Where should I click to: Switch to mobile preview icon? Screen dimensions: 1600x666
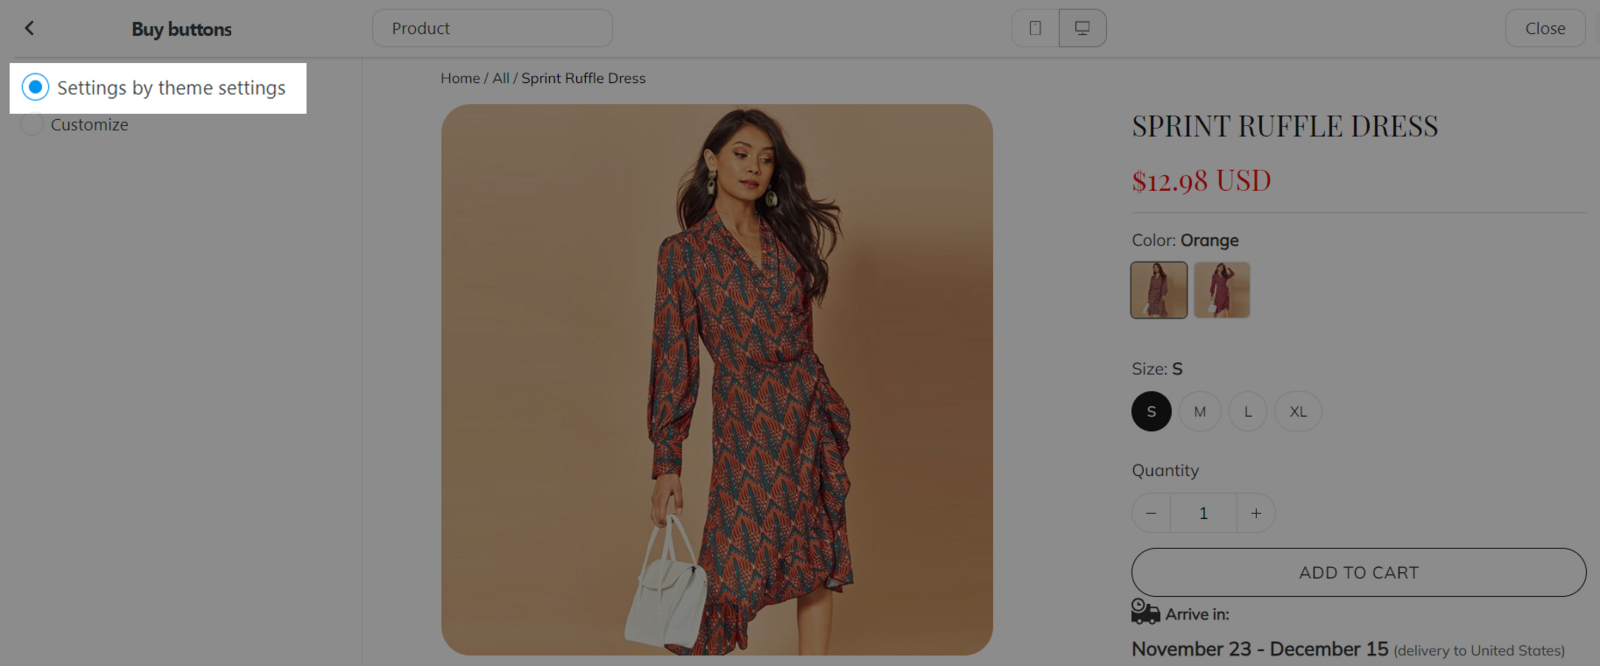[x=1035, y=28]
